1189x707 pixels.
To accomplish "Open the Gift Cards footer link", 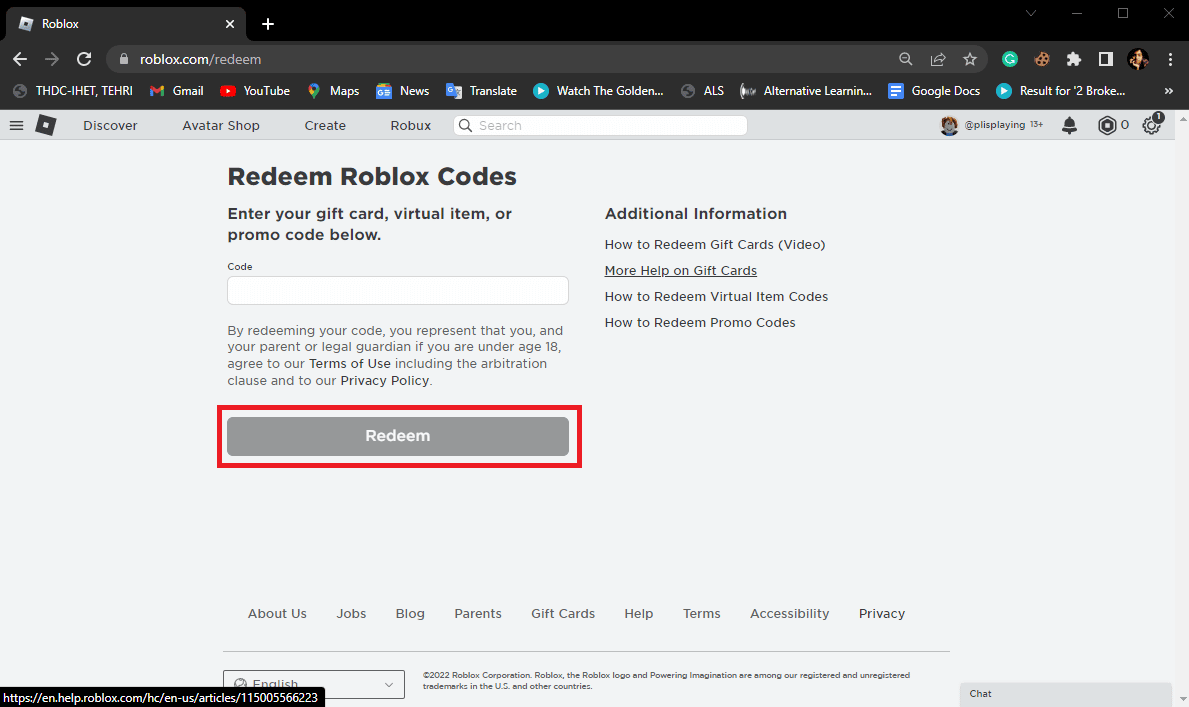I will (563, 614).
